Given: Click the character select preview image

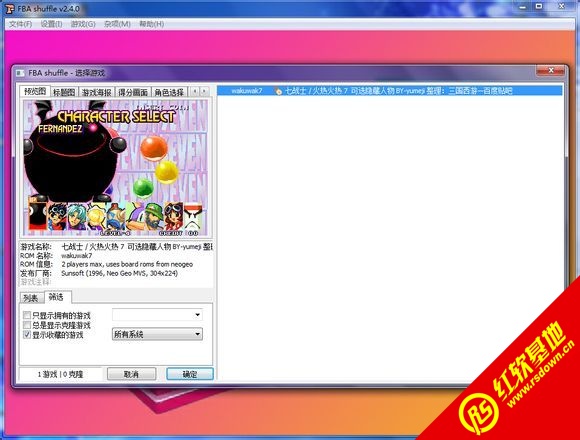Looking at the screenshot, I should click(x=116, y=168).
